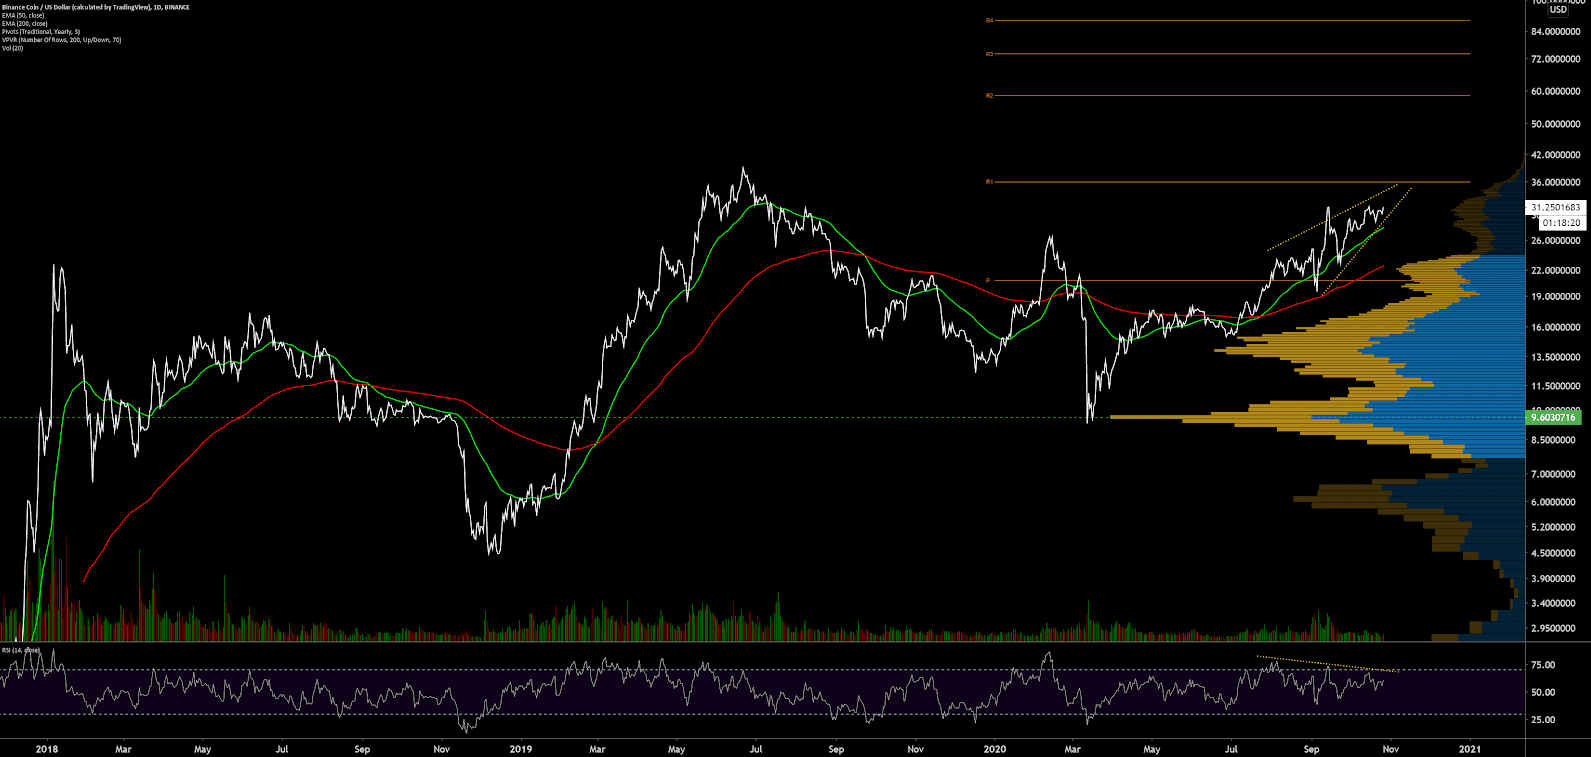Viewport: 1591px width, 757px height.
Task: Select the R4 pivot level label
Action: pos(989,20)
